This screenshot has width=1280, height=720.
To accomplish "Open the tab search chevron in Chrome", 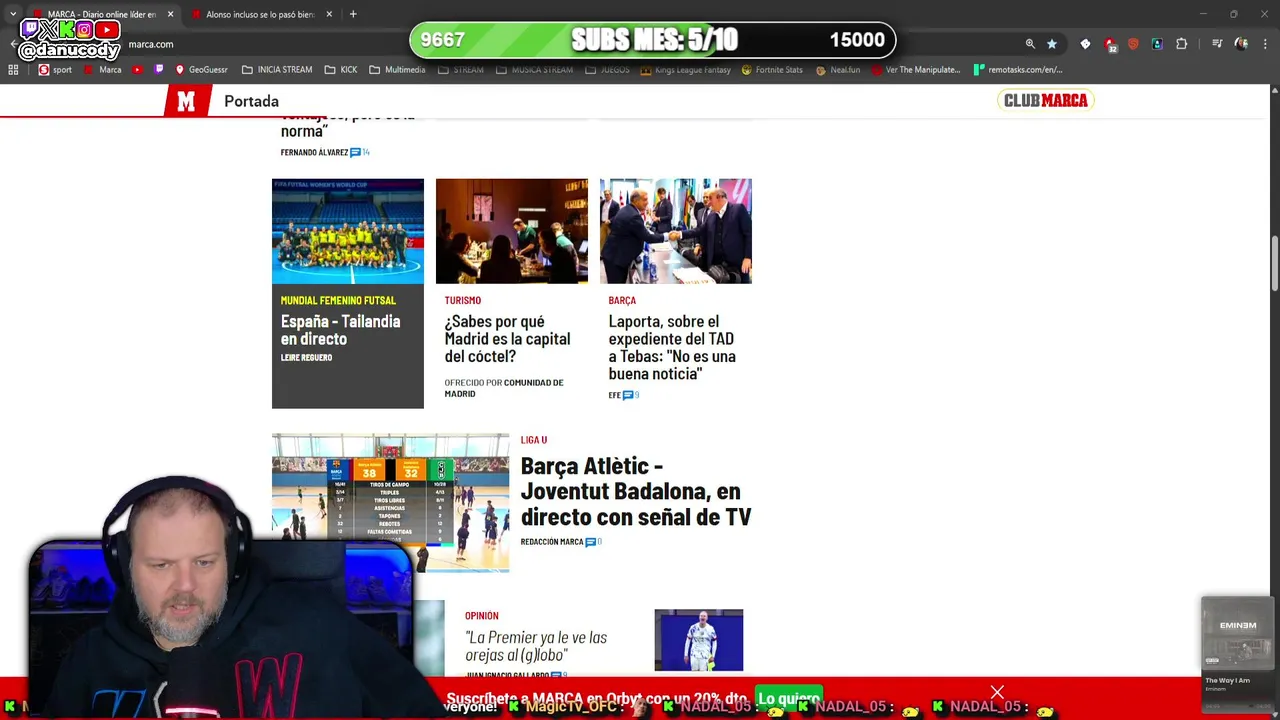I will [x=12, y=14].
